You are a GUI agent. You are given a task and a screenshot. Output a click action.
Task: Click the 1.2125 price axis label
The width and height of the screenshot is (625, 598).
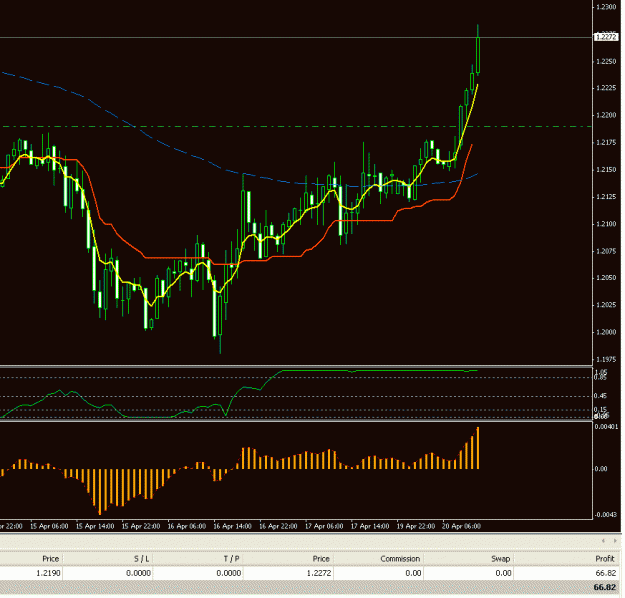tap(606, 197)
